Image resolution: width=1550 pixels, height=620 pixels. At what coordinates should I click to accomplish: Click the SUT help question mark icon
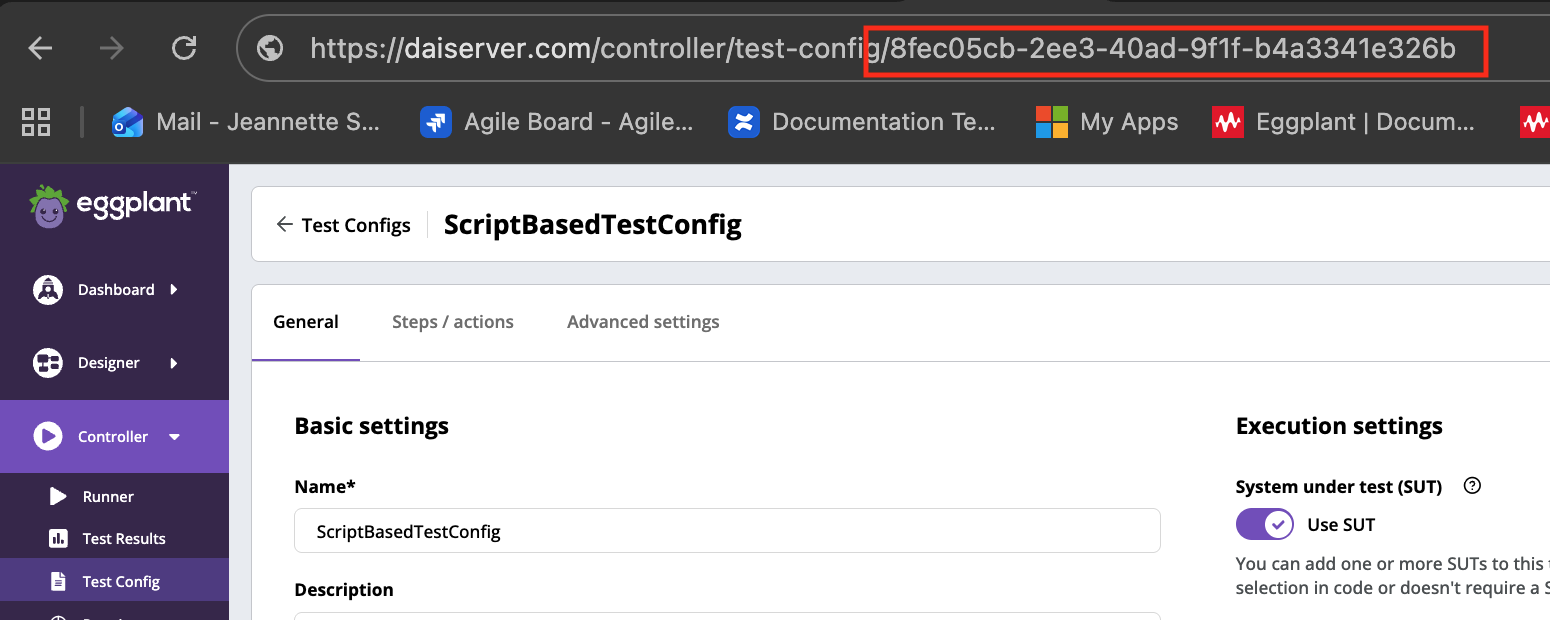(1471, 486)
